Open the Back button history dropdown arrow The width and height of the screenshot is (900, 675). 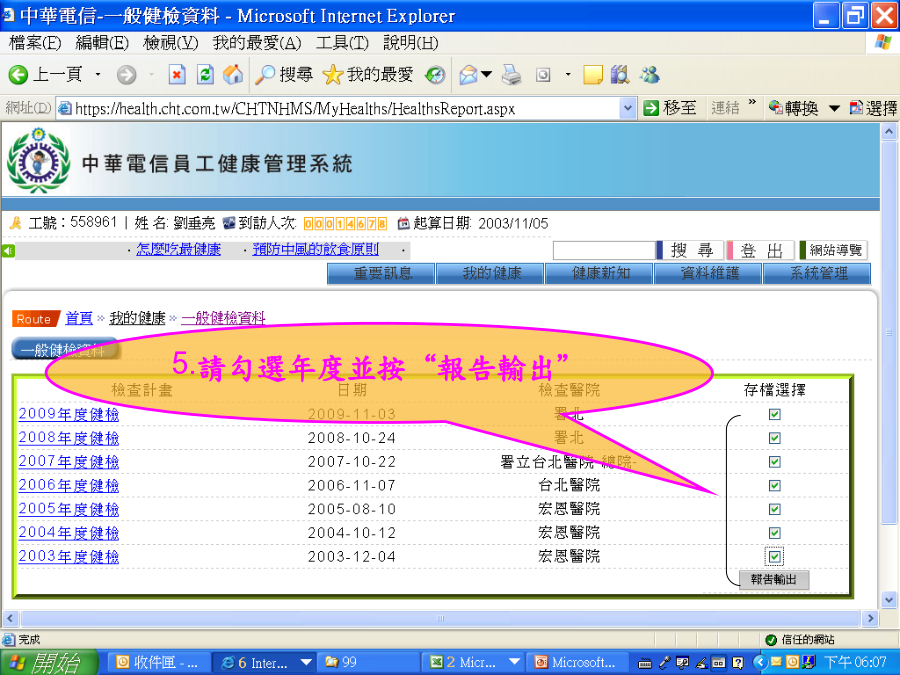pyautogui.click(x=98, y=75)
